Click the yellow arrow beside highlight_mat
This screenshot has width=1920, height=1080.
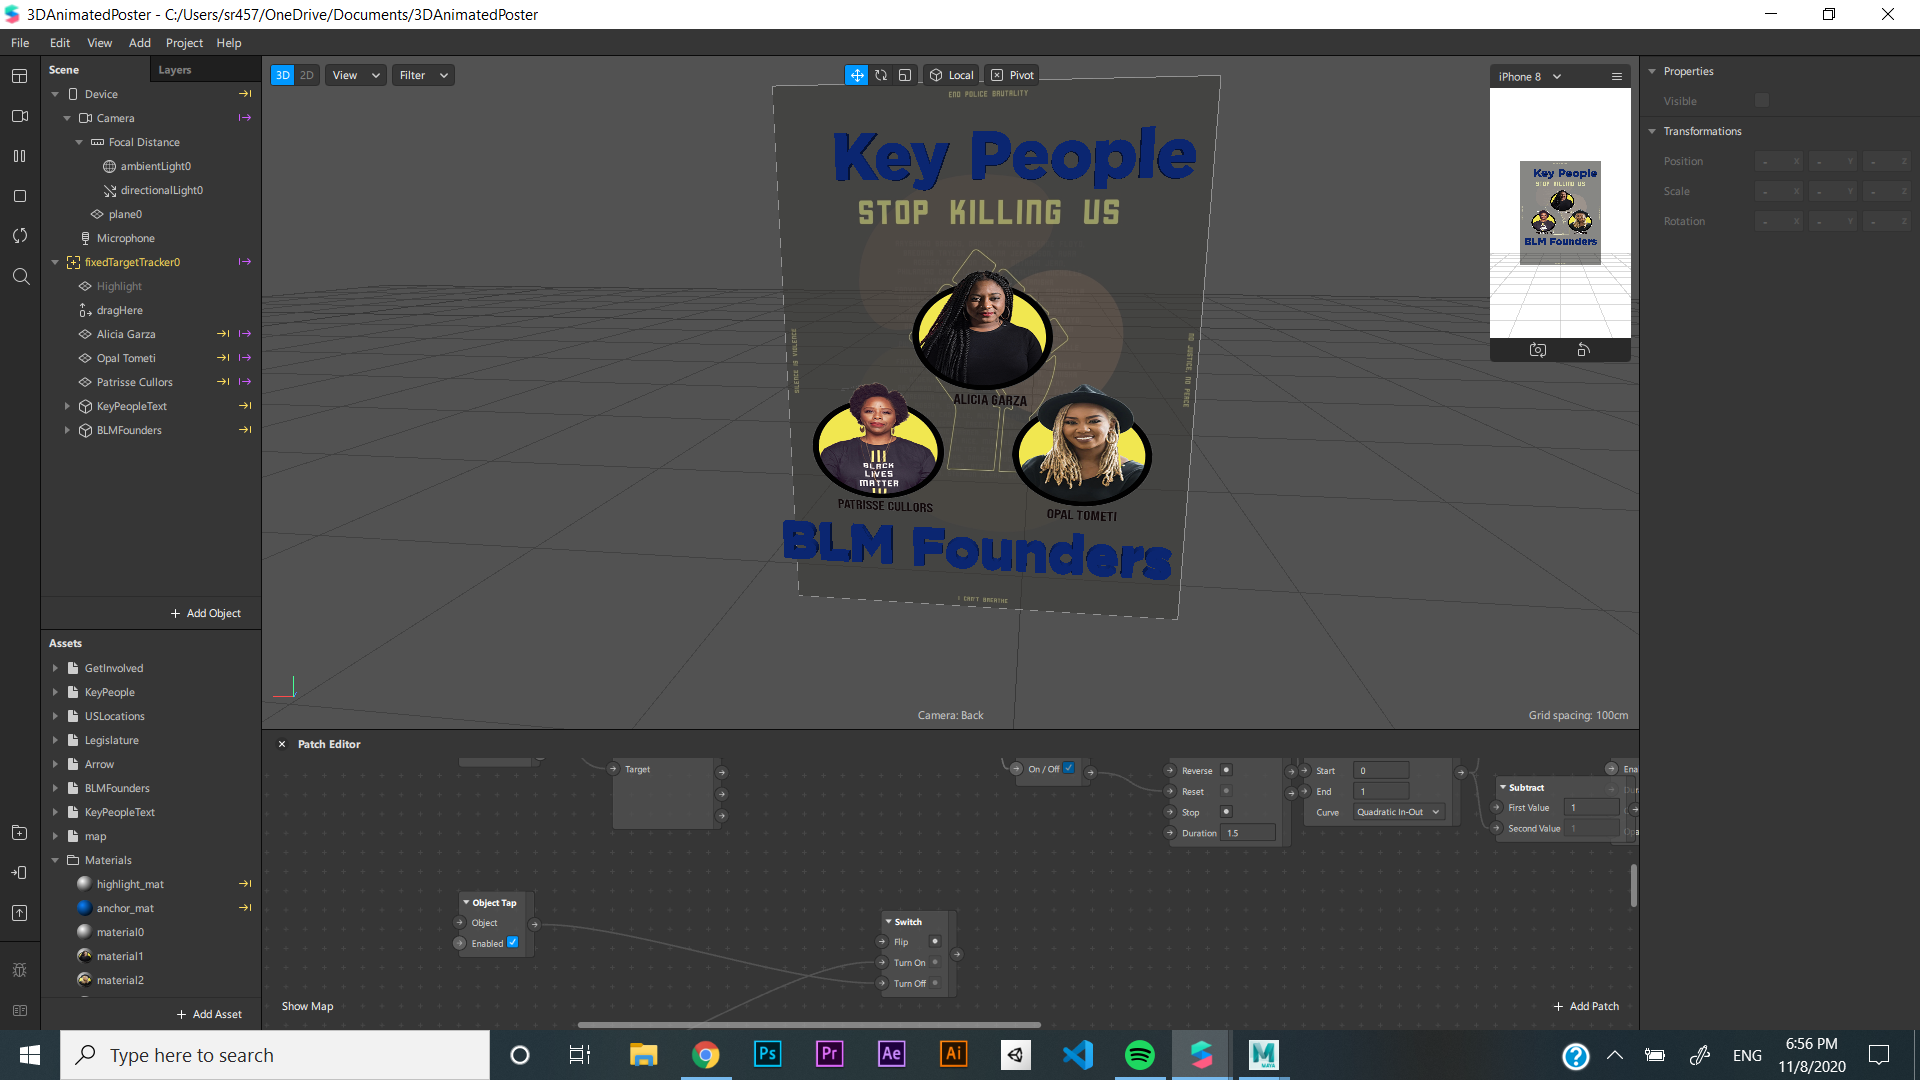click(x=244, y=884)
